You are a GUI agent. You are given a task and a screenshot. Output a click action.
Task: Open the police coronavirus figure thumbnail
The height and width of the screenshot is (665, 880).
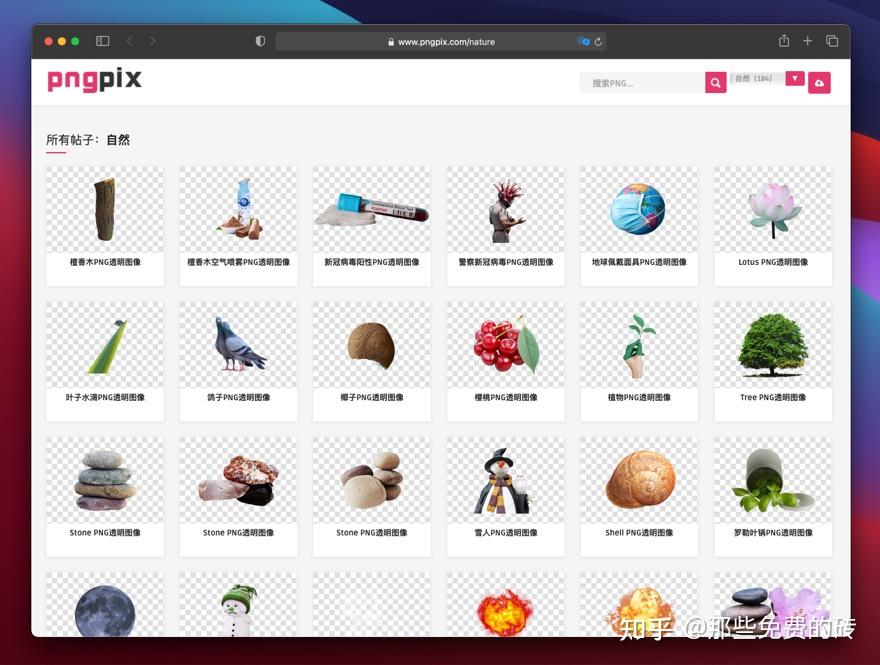(x=506, y=209)
